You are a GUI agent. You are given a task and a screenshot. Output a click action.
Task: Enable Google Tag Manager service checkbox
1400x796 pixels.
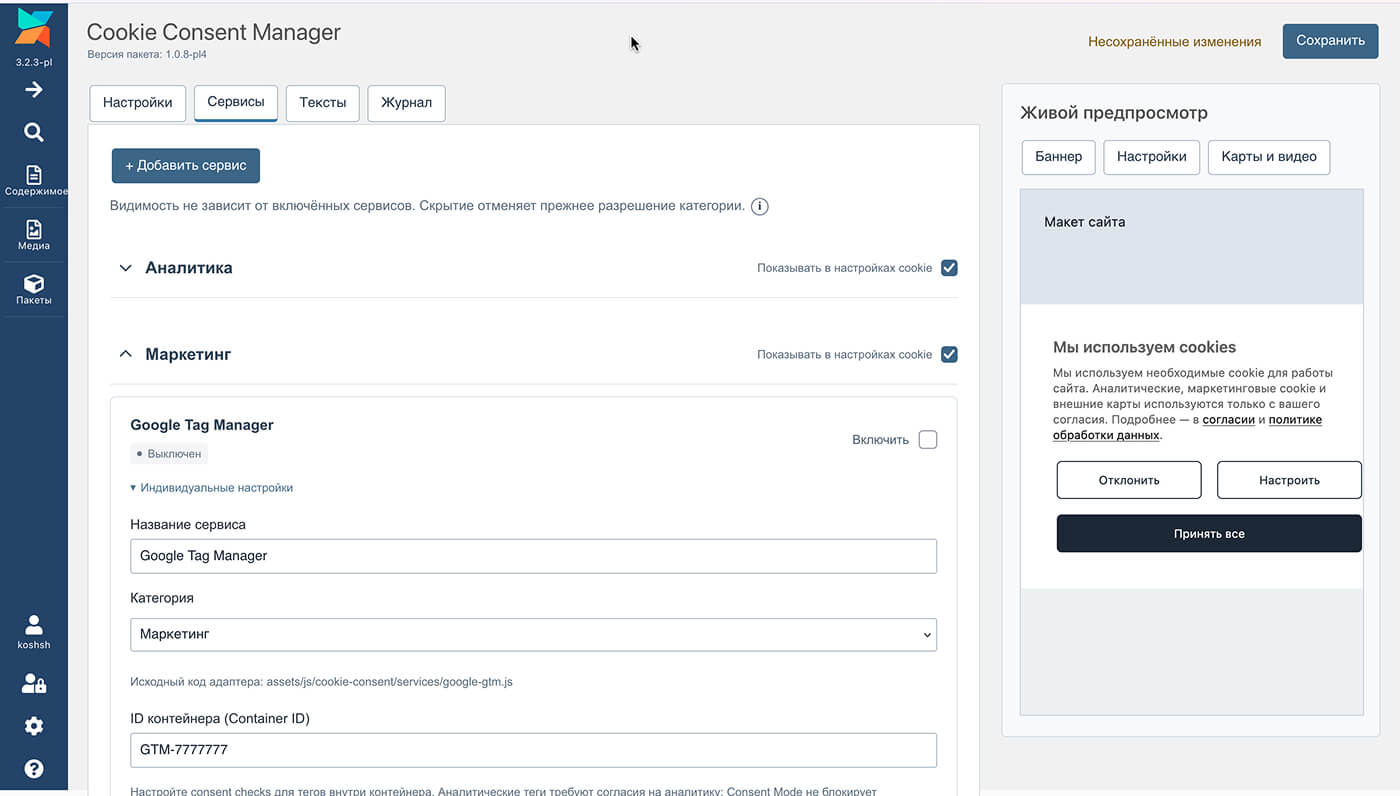(928, 440)
